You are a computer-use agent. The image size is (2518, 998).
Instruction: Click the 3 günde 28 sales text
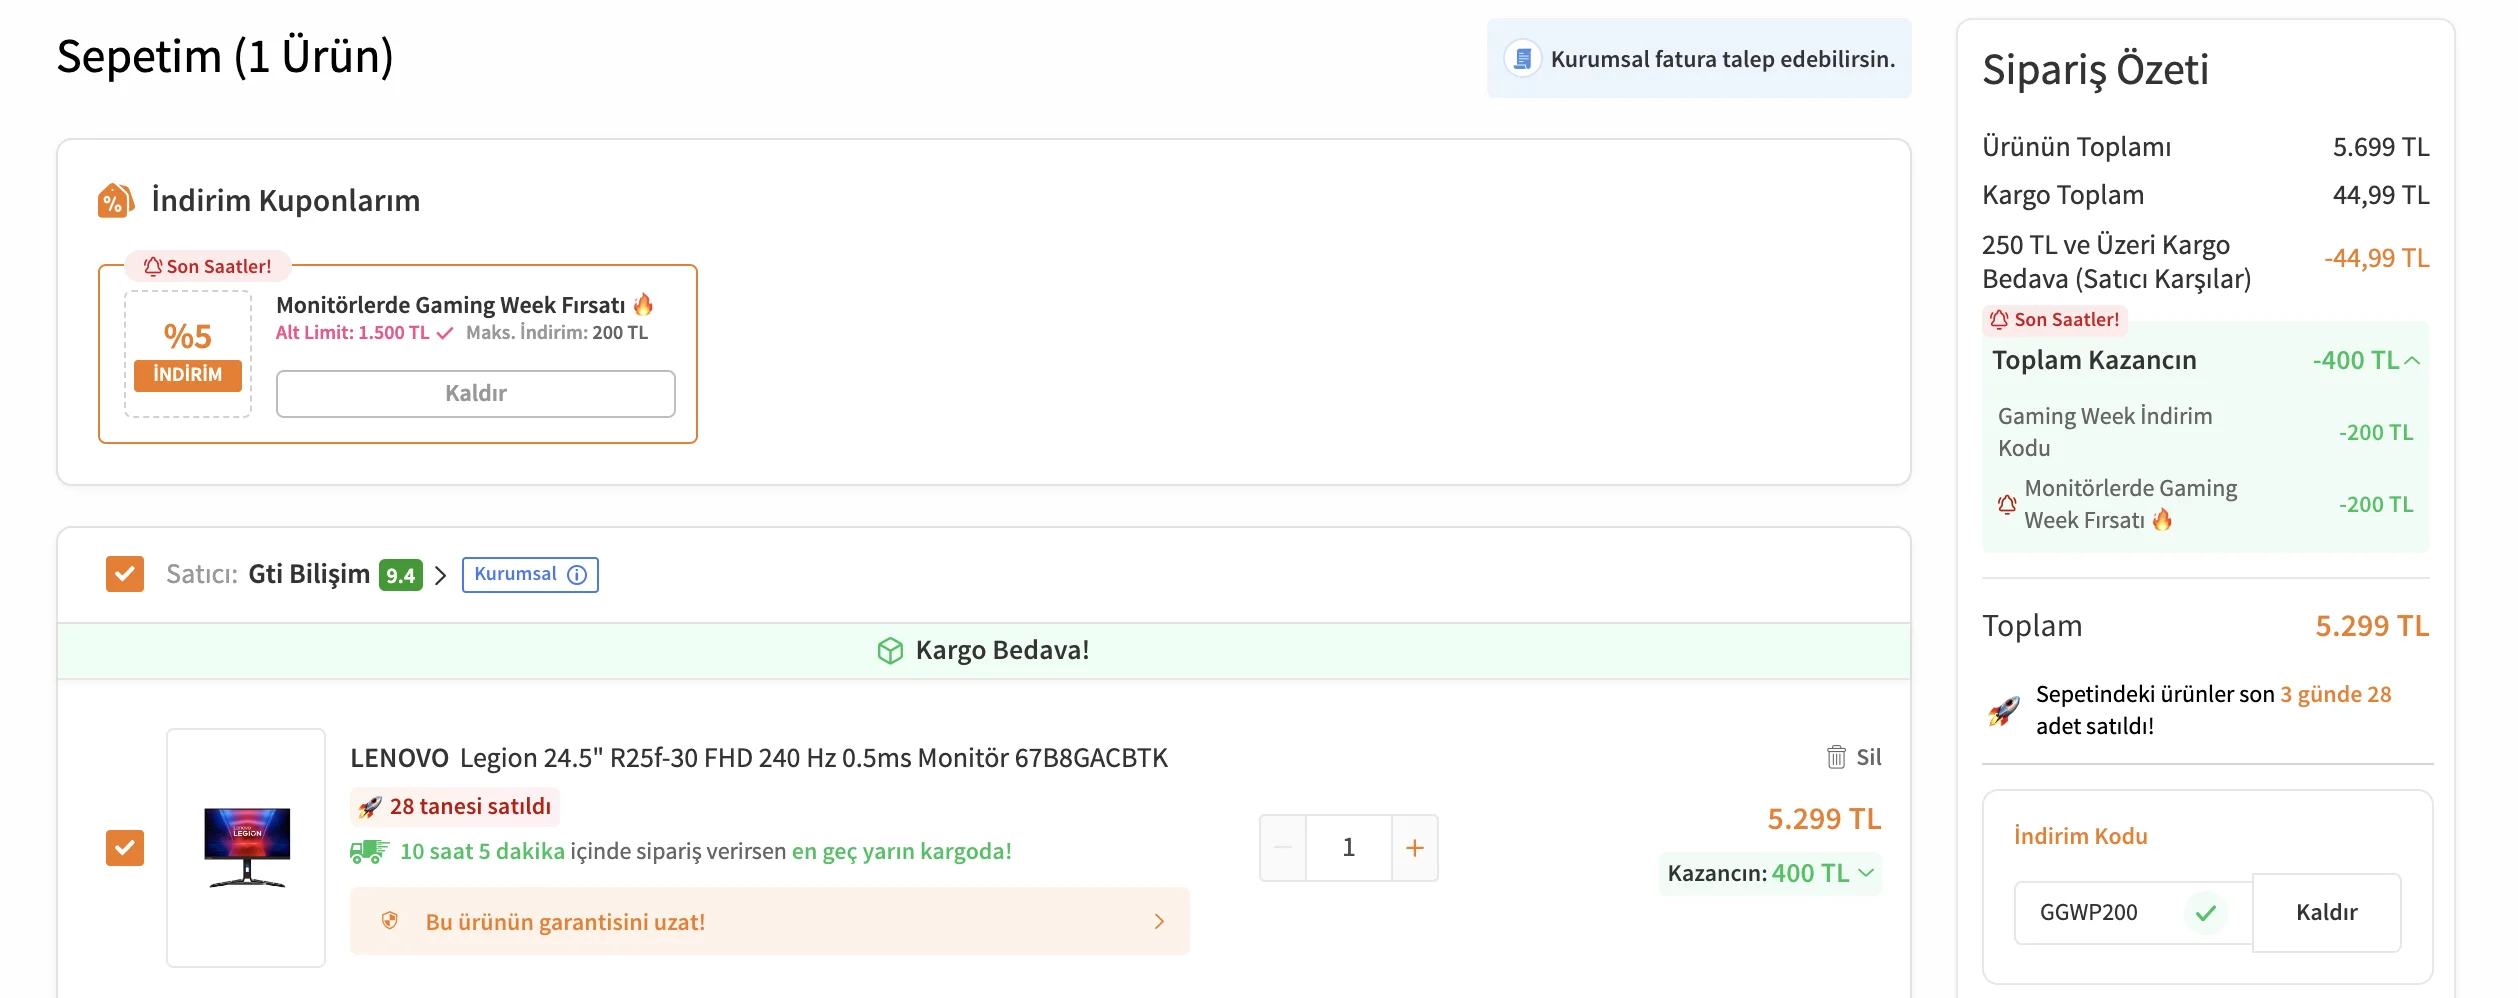[2335, 695]
